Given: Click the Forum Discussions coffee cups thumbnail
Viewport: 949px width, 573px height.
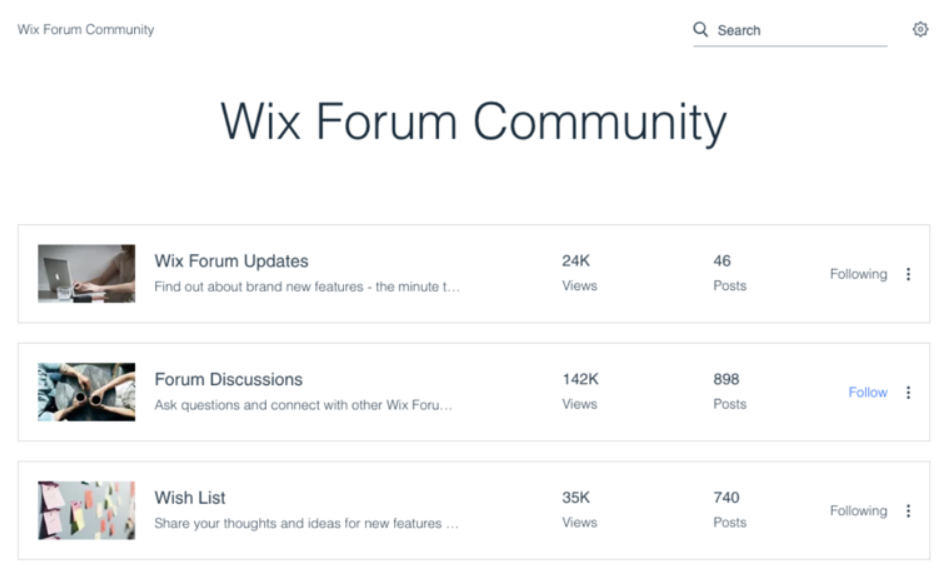Looking at the screenshot, I should [x=86, y=392].
